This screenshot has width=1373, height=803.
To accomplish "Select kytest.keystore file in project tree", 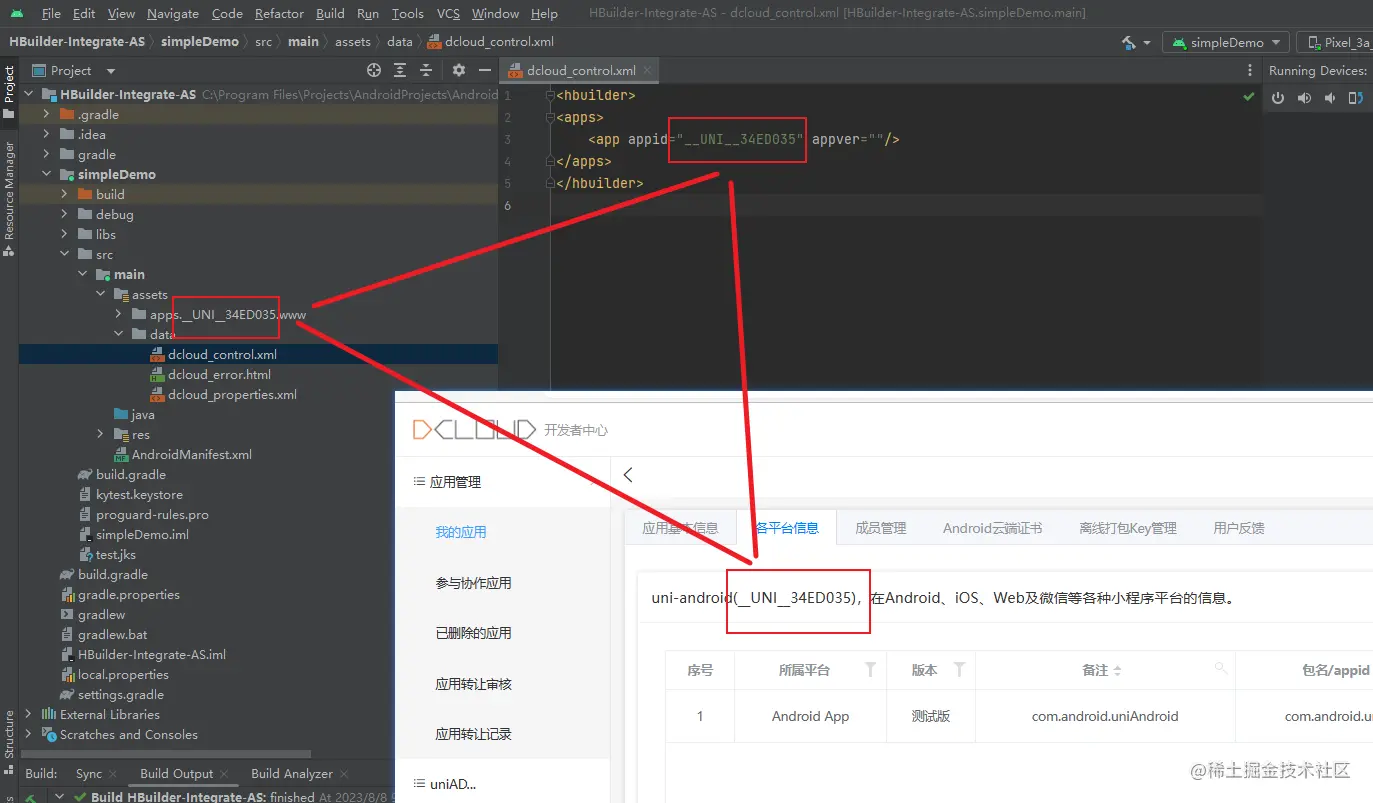I will point(139,495).
